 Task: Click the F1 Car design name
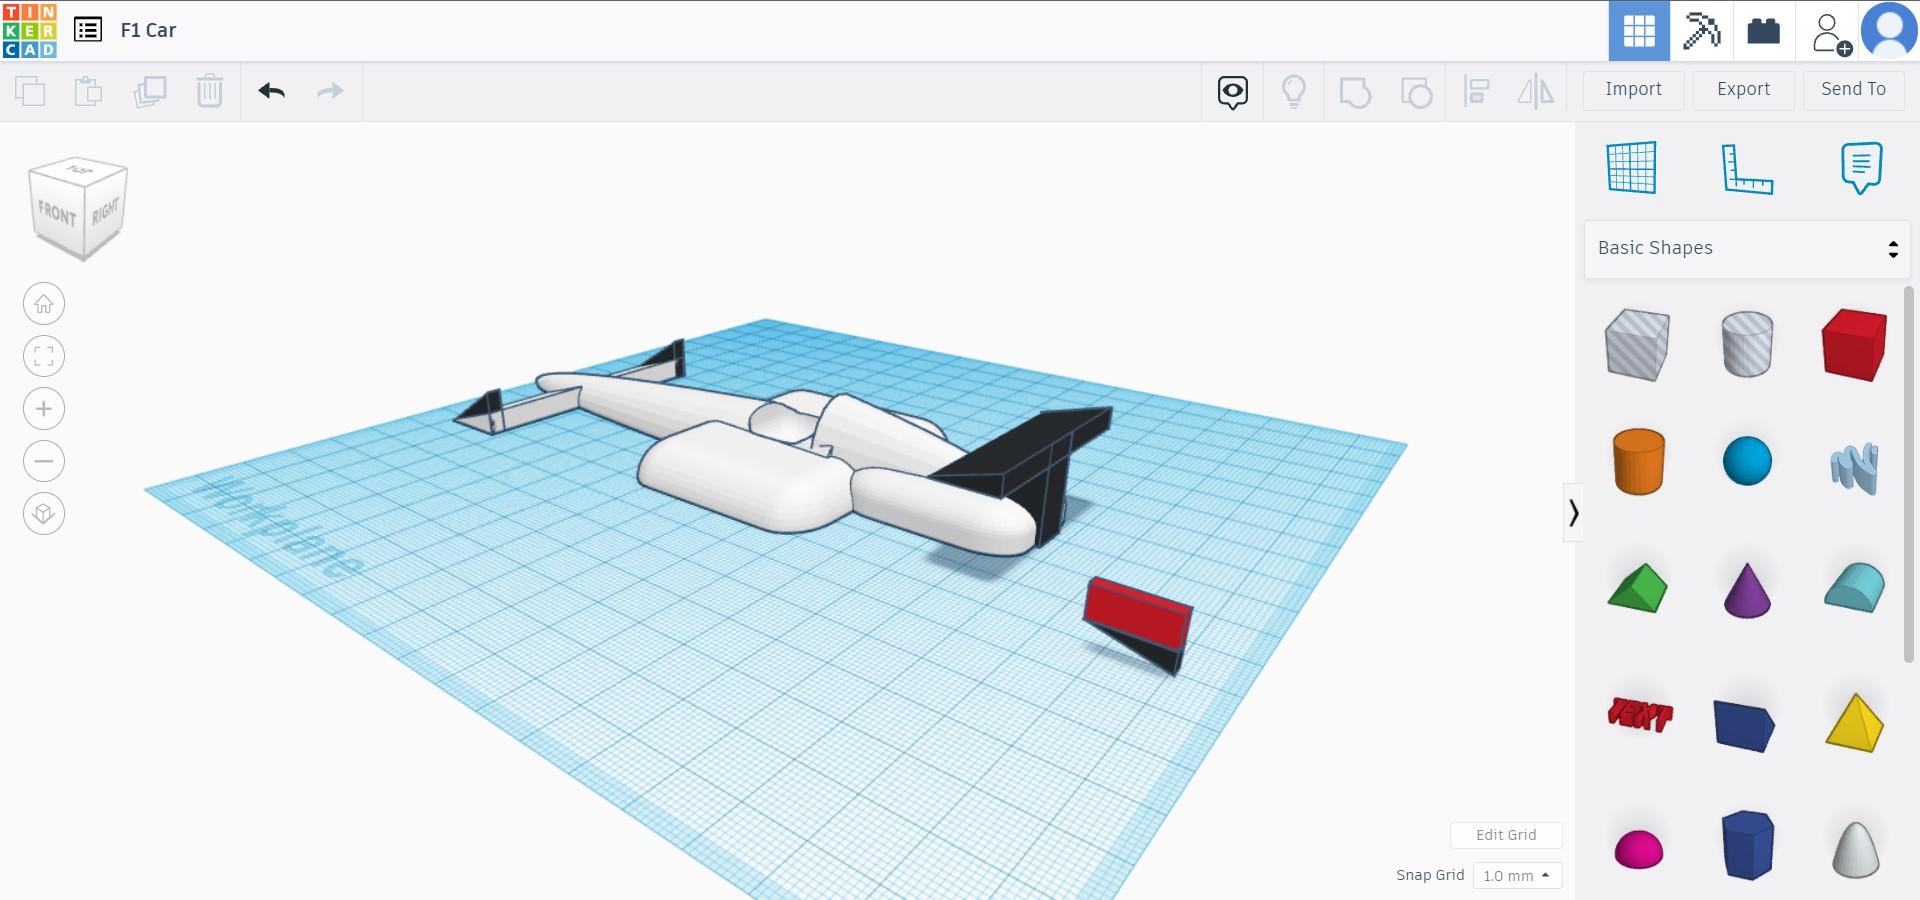pyautogui.click(x=148, y=30)
